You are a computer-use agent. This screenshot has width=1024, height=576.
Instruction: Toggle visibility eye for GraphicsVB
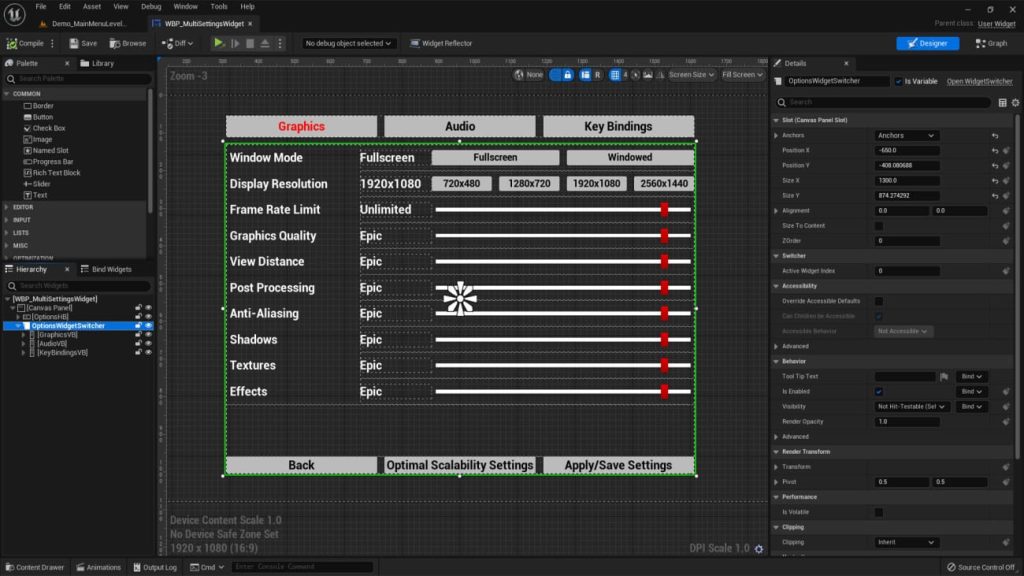coord(148,335)
